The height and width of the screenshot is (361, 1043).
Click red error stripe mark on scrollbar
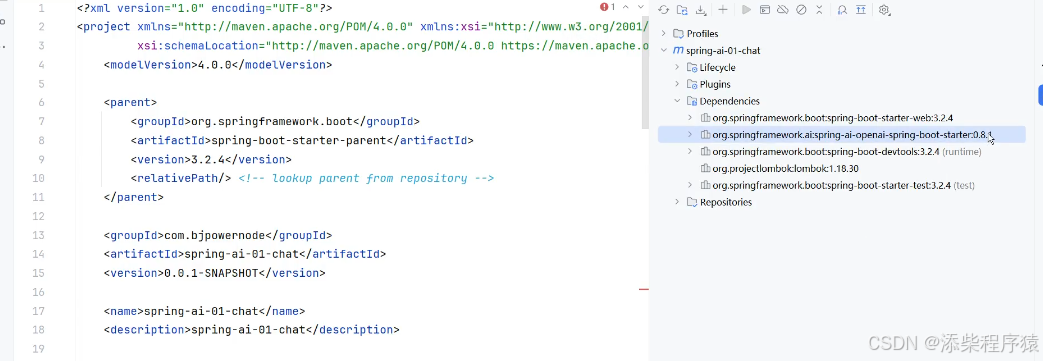(643, 290)
